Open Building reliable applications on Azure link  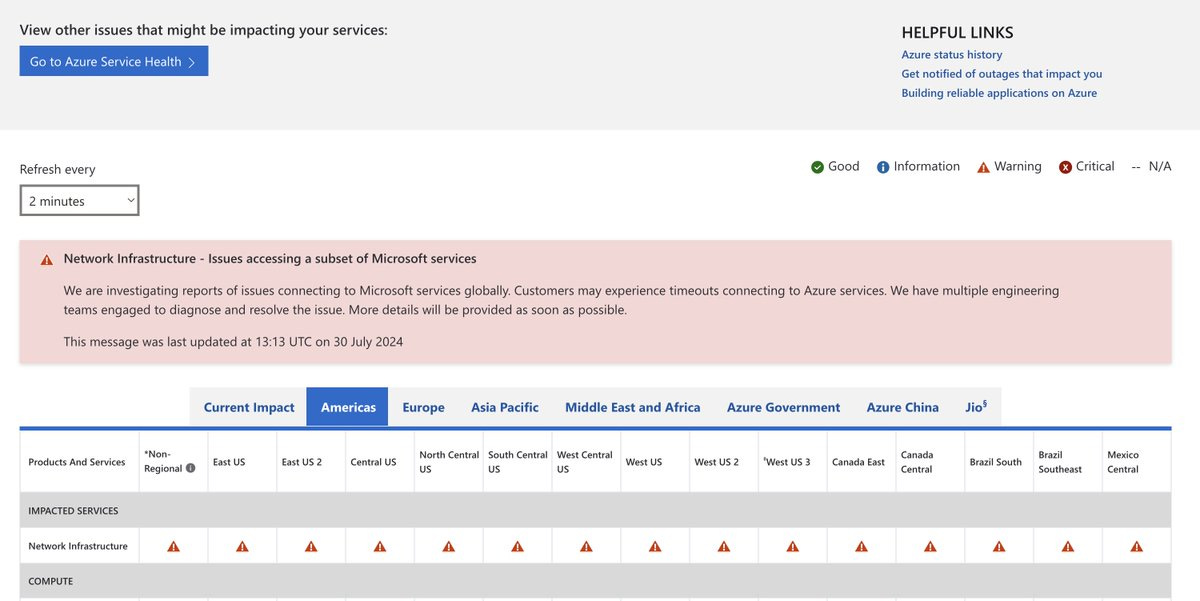(999, 93)
